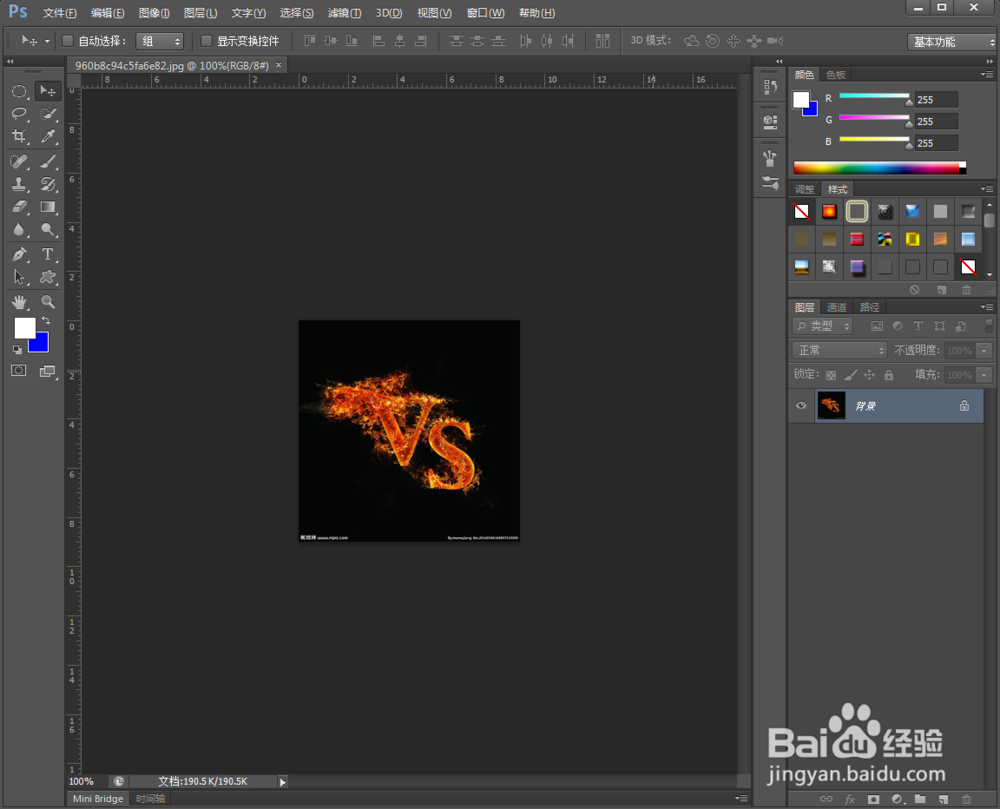The image size is (1000, 809).
Task: Open the 时间轴 timeline panel
Action: [150, 798]
